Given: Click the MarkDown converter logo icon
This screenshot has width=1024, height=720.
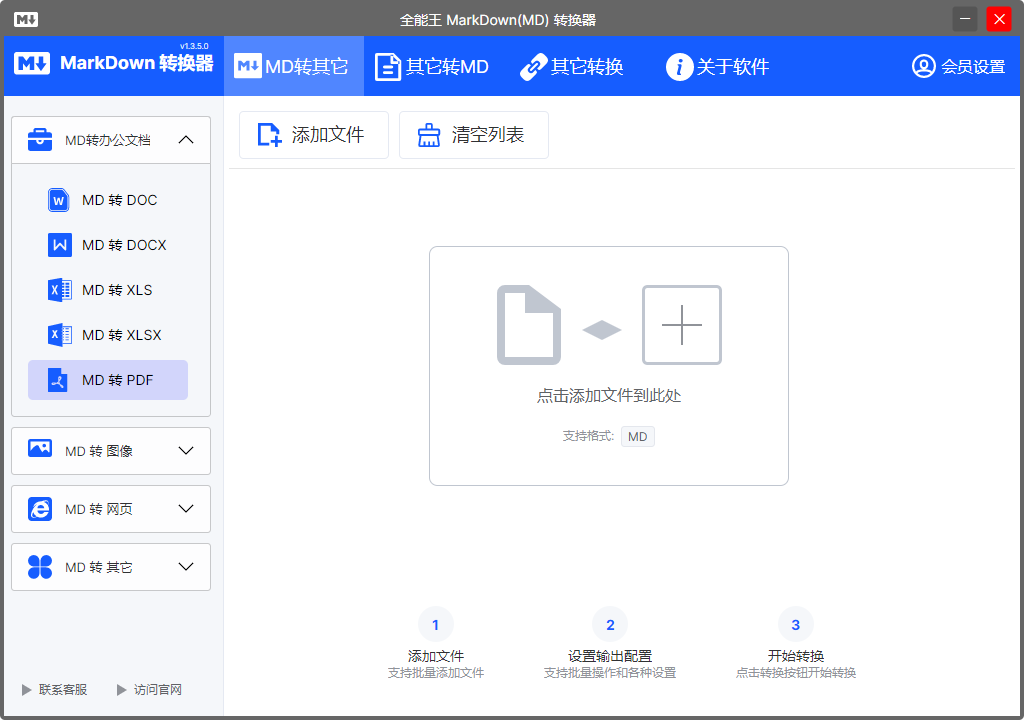Looking at the screenshot, I should click(x=31, y=63).
